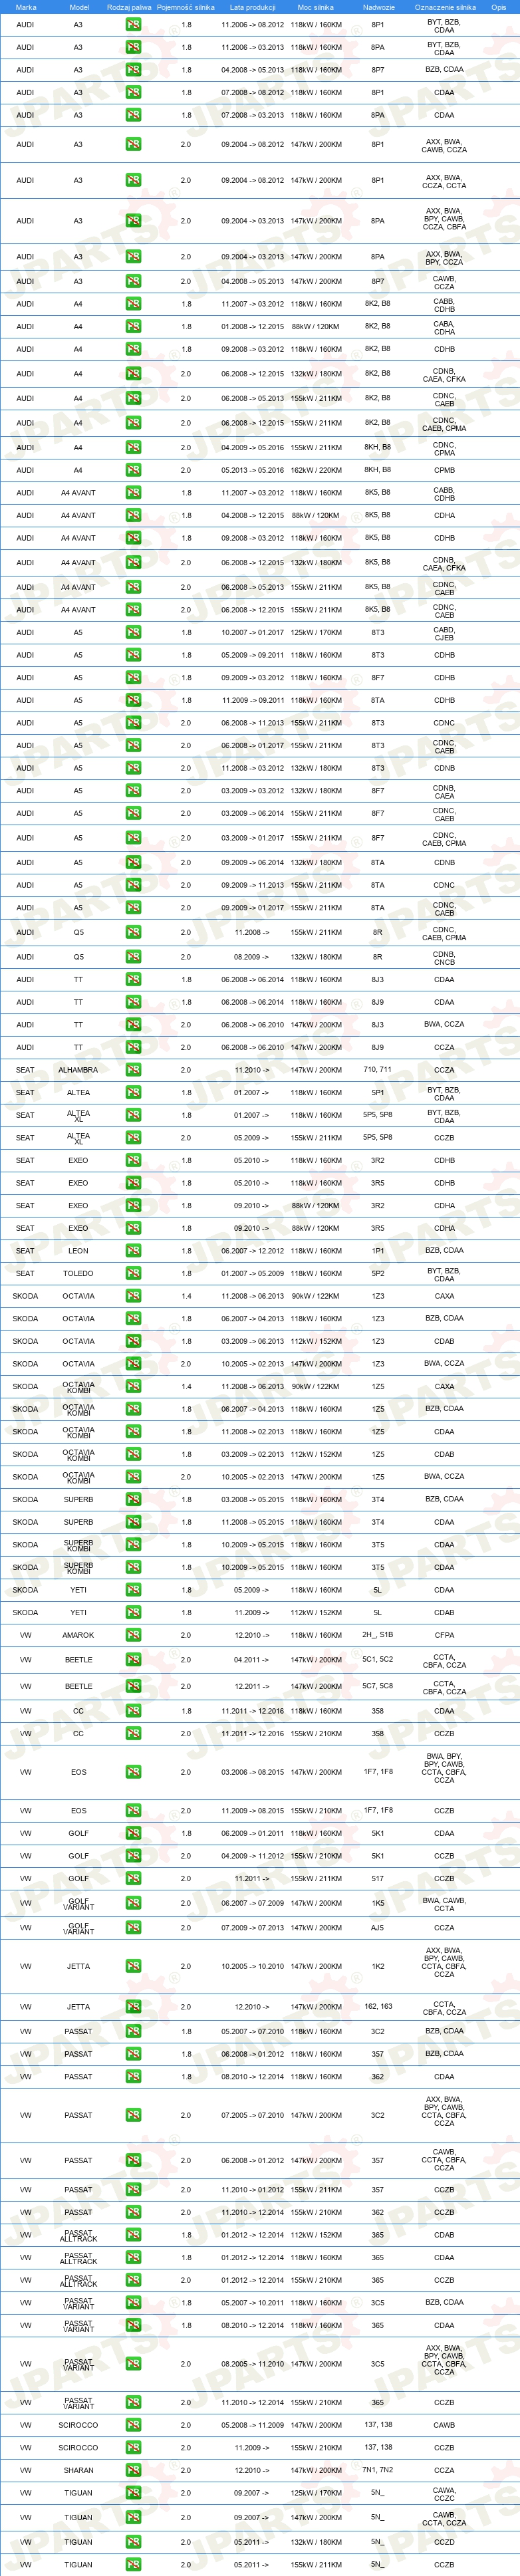Click the fuel icon for VW SCIROCCO CAWB

(x=133, y=2425)
